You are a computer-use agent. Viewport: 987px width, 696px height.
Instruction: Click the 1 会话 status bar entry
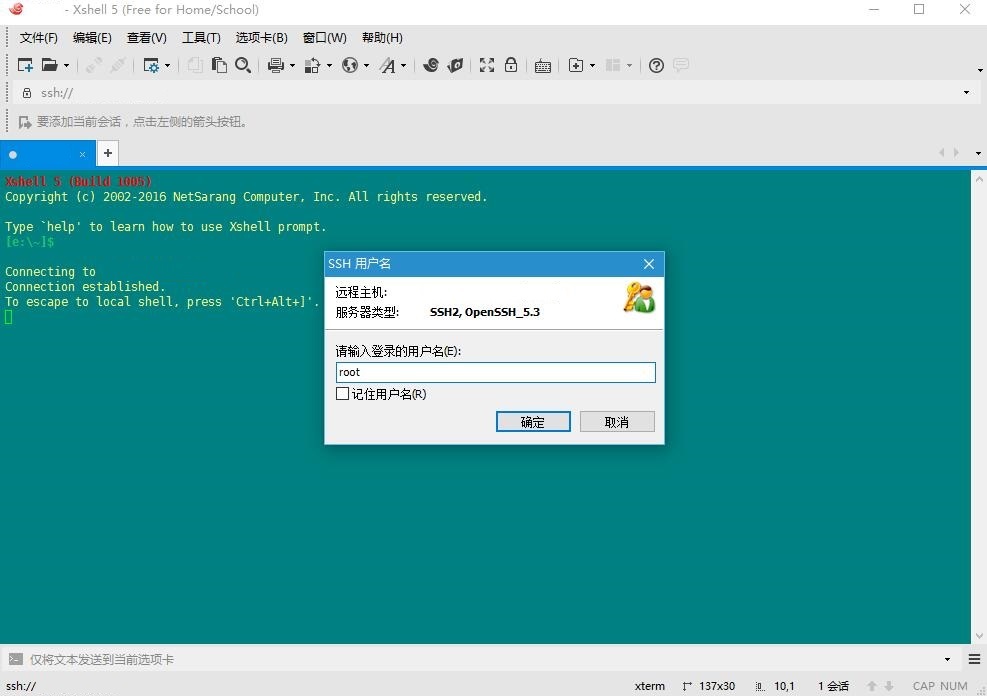[x=833, y=686]
